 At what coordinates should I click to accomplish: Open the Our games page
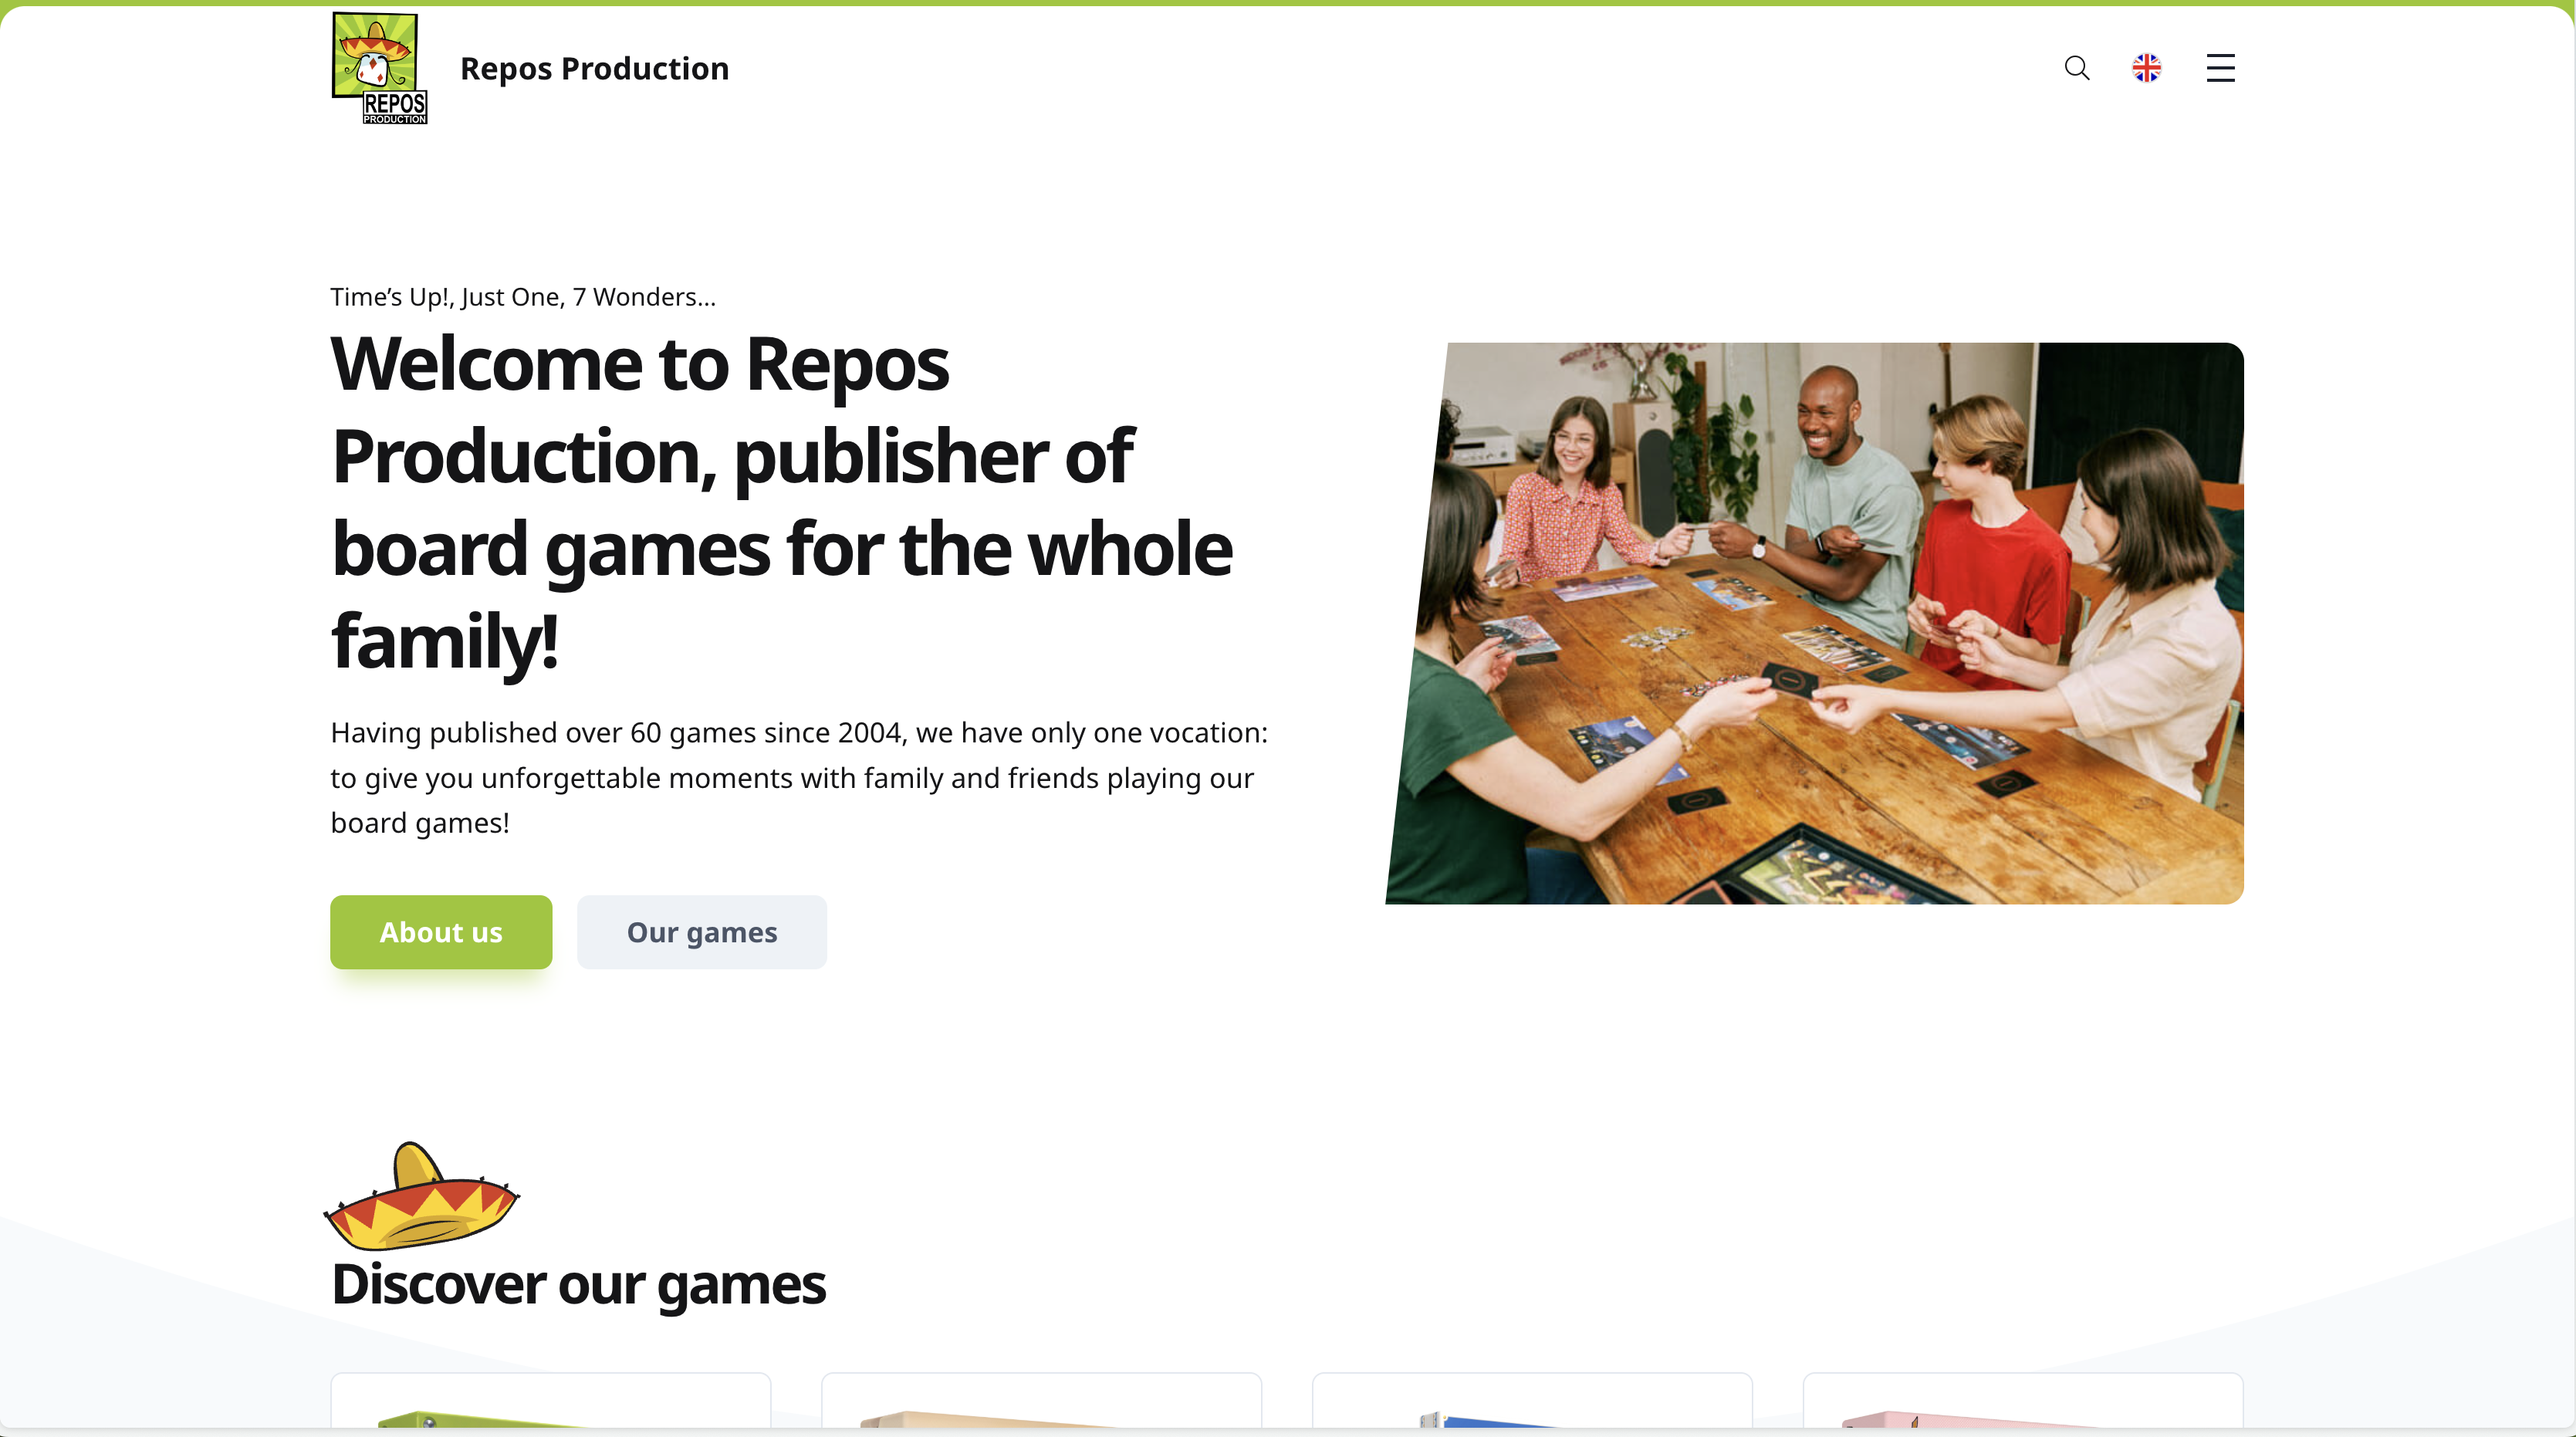(x=701, y=931)
